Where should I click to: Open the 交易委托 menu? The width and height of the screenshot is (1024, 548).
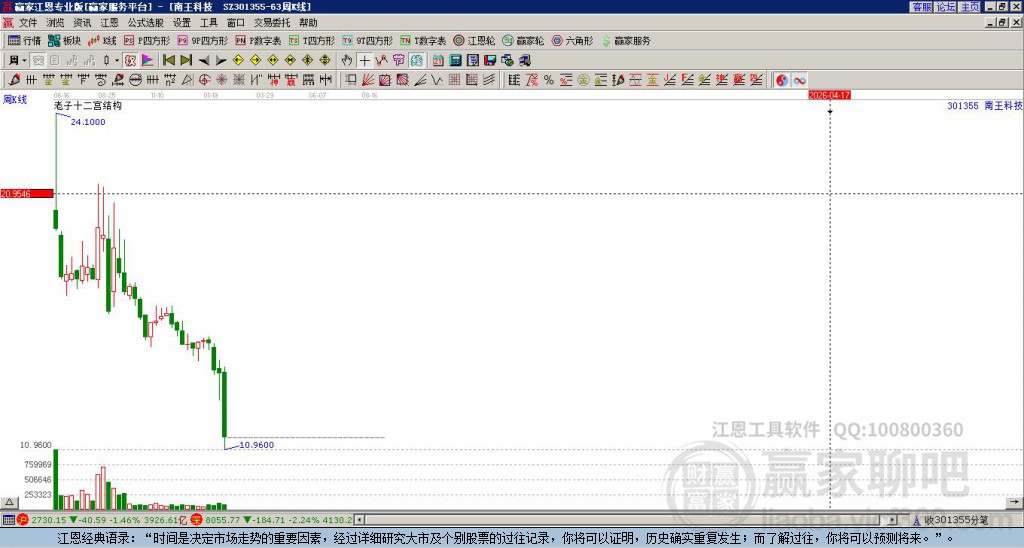click(272, 23)
